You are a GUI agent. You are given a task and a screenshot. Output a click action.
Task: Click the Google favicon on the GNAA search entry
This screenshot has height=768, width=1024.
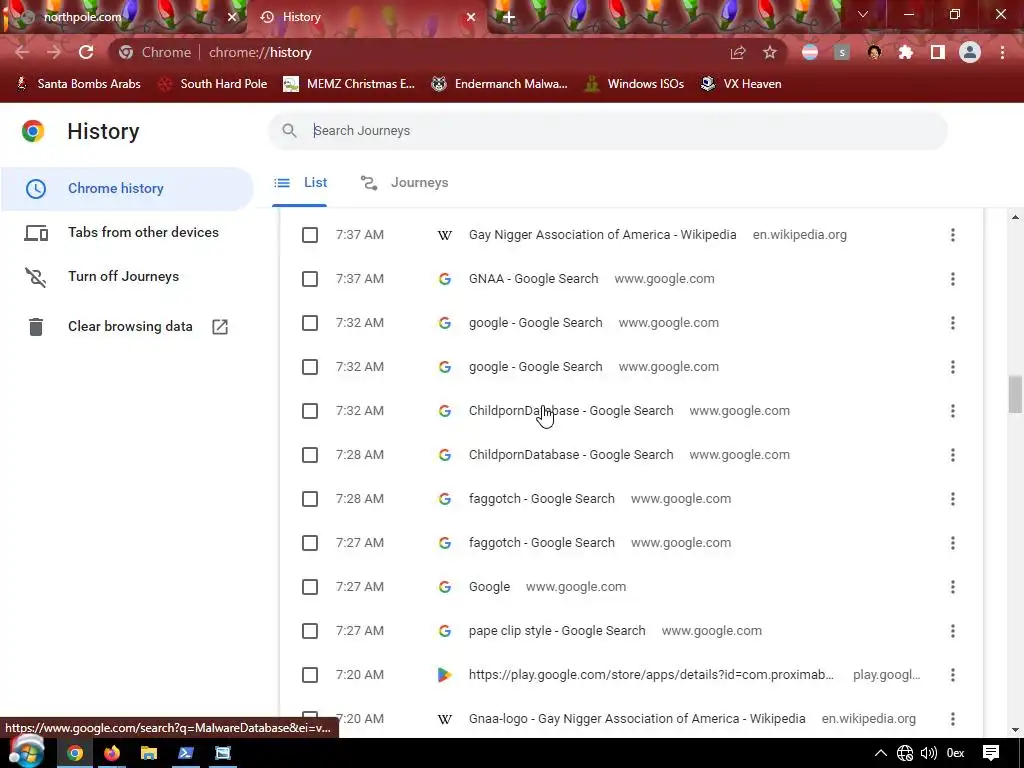point(445,279)
